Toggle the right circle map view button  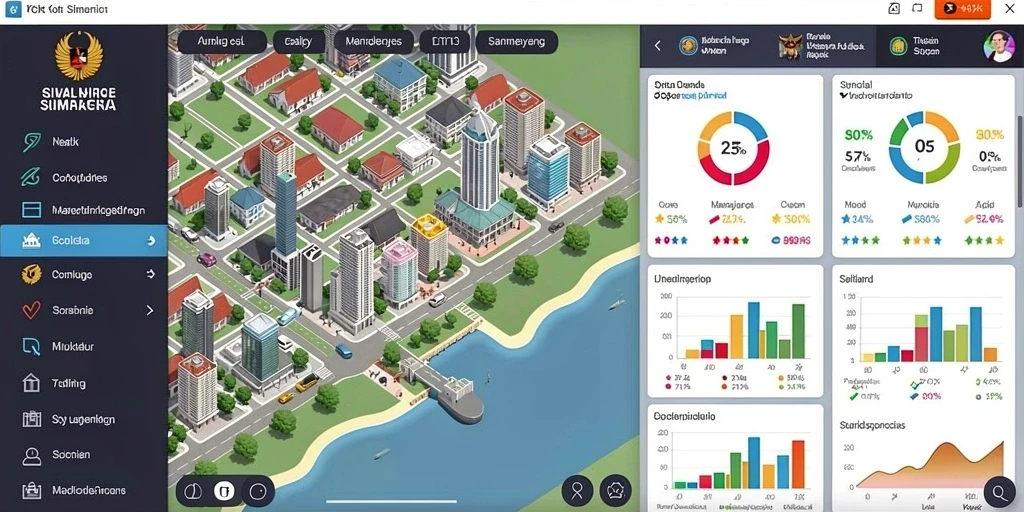(258, 490)
